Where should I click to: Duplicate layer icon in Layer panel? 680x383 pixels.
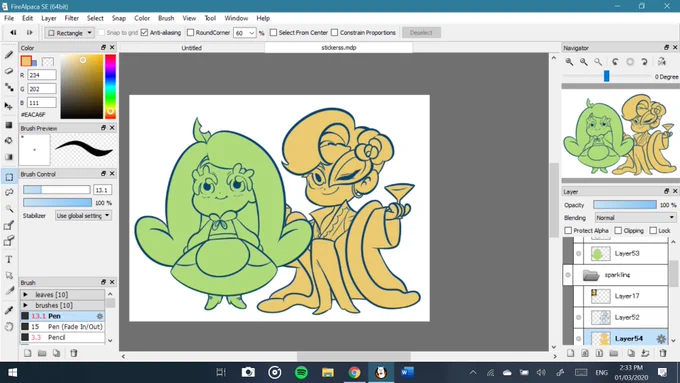(631, 353)
